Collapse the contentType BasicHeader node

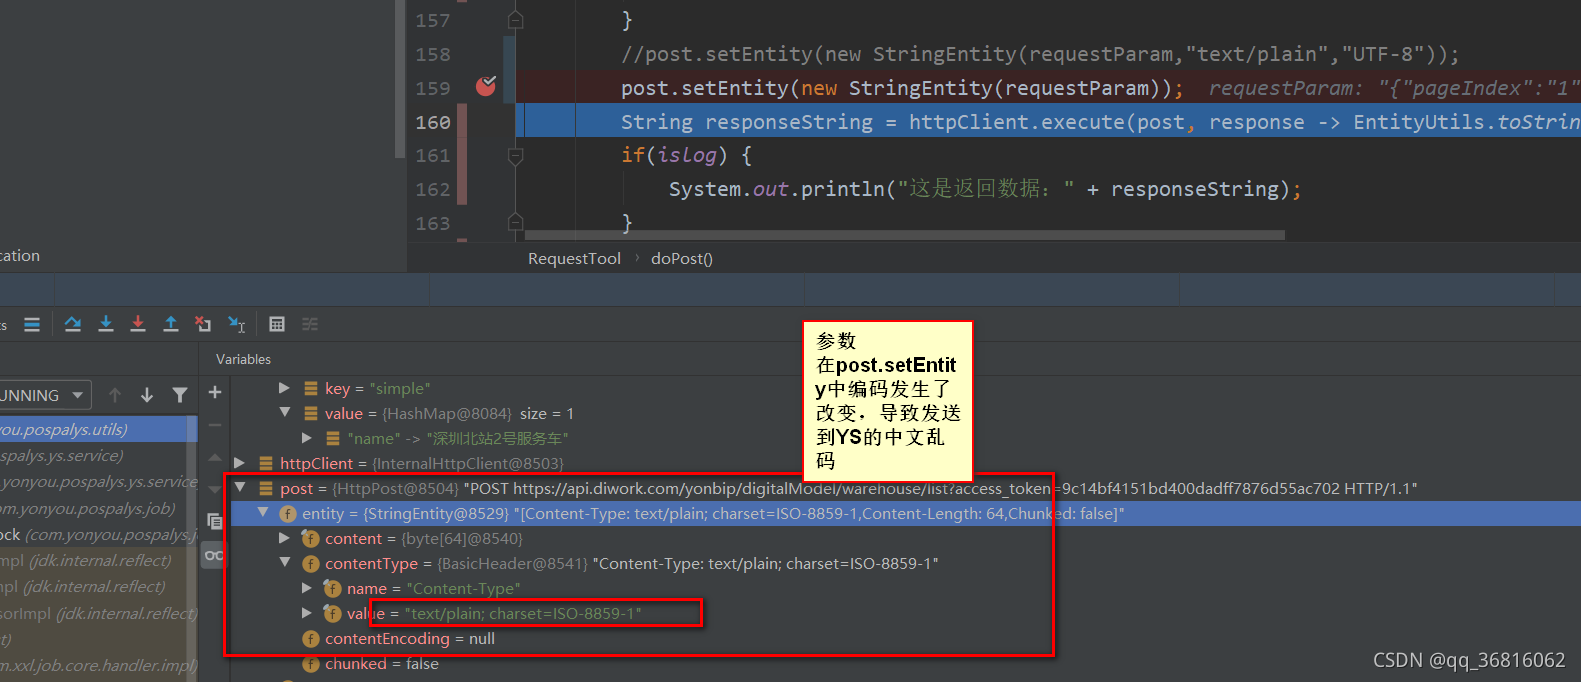pyautogui.click(x=284, y=563)
